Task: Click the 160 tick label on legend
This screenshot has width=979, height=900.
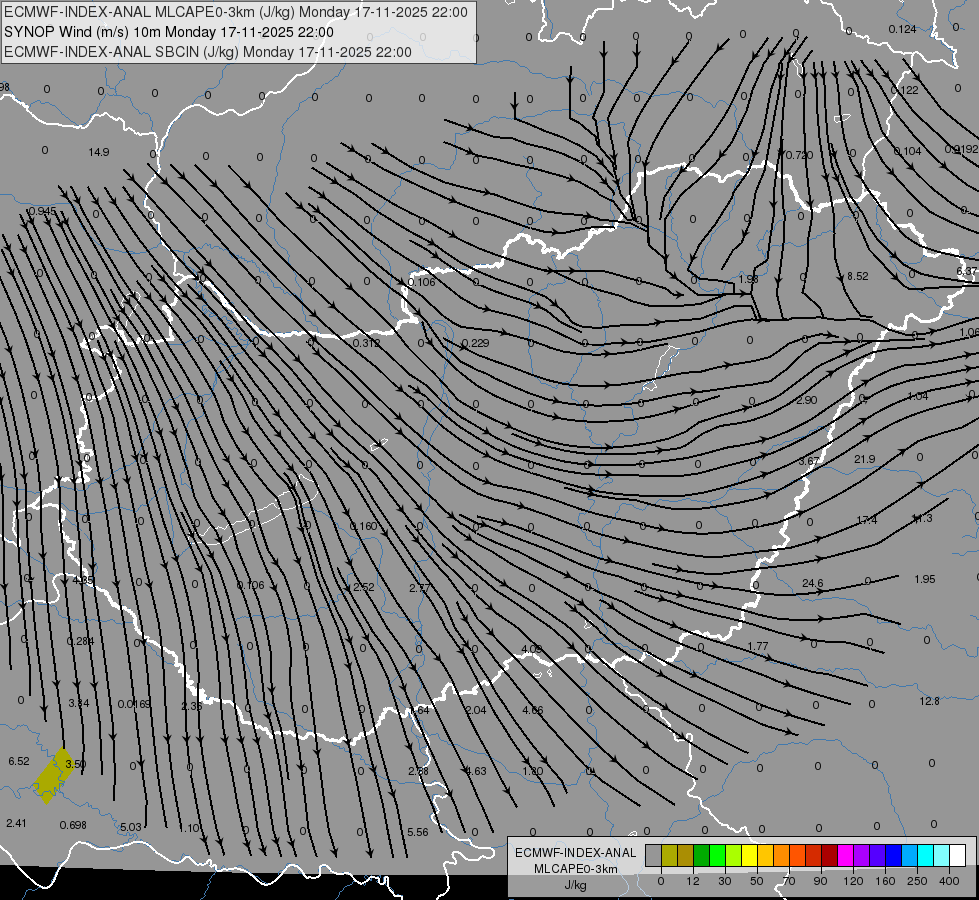Action: [x=885, y=881]
